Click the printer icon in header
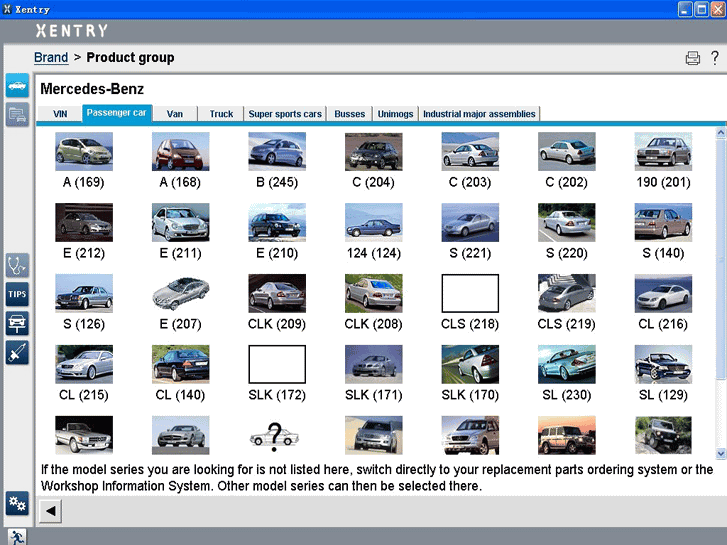 coord(692,58)
